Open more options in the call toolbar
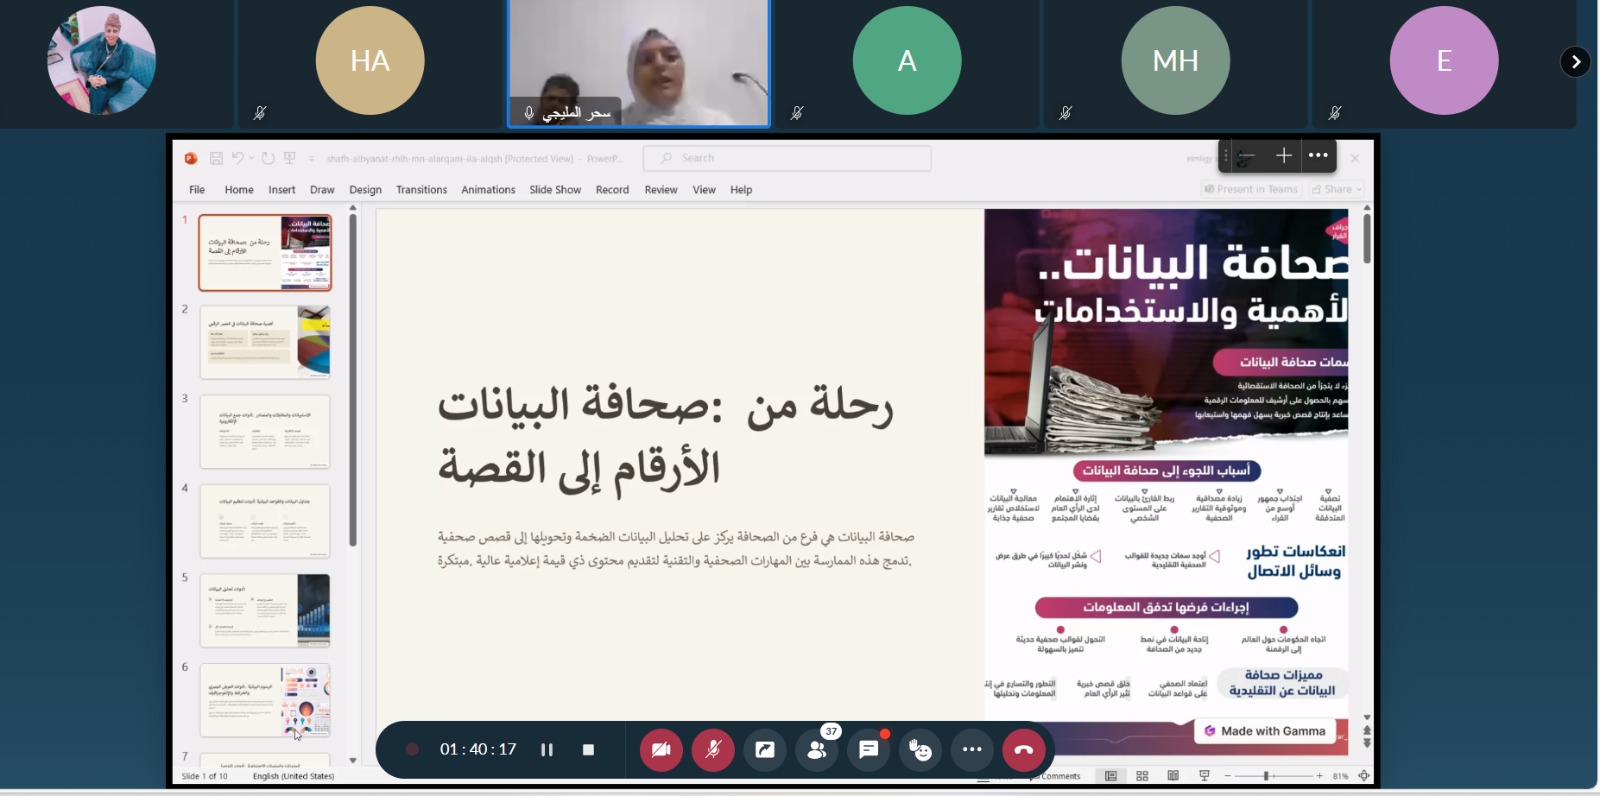Image resolution: width=1600 pixels, height=796 pixels. (972, 750)
